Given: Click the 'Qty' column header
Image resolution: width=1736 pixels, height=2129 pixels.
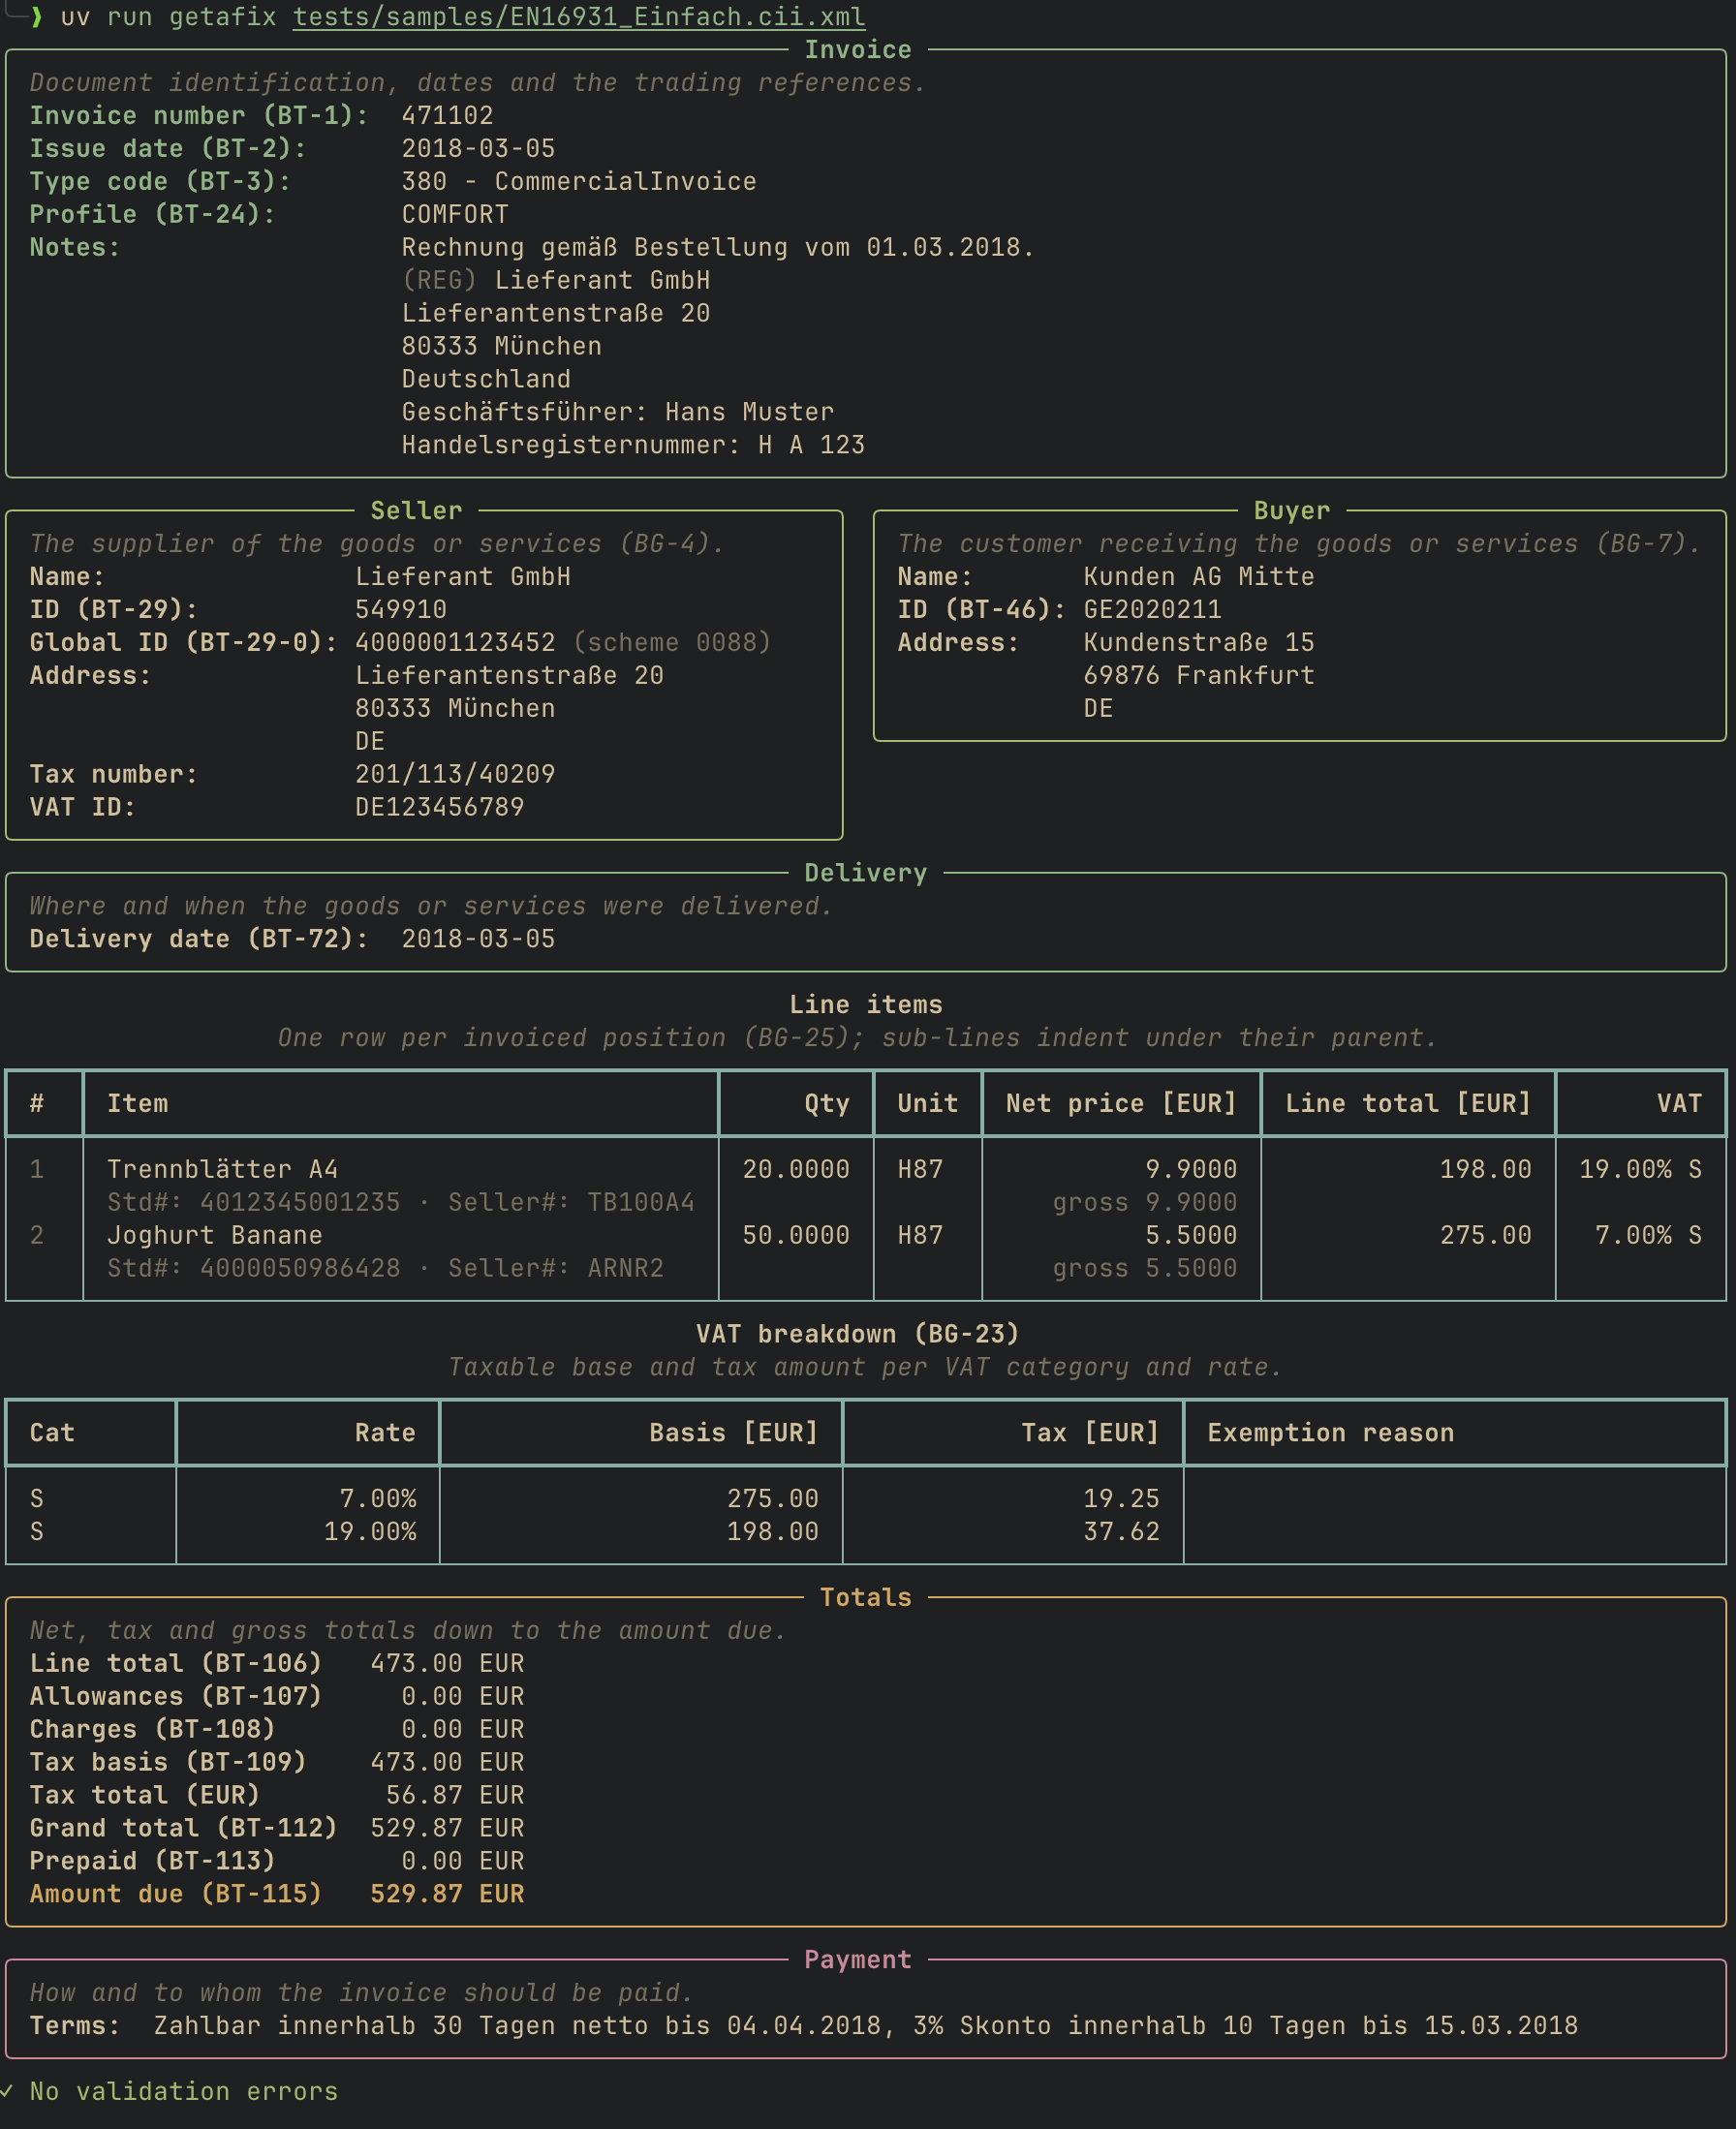Looking at the screenshot, I should [827, 1103].
